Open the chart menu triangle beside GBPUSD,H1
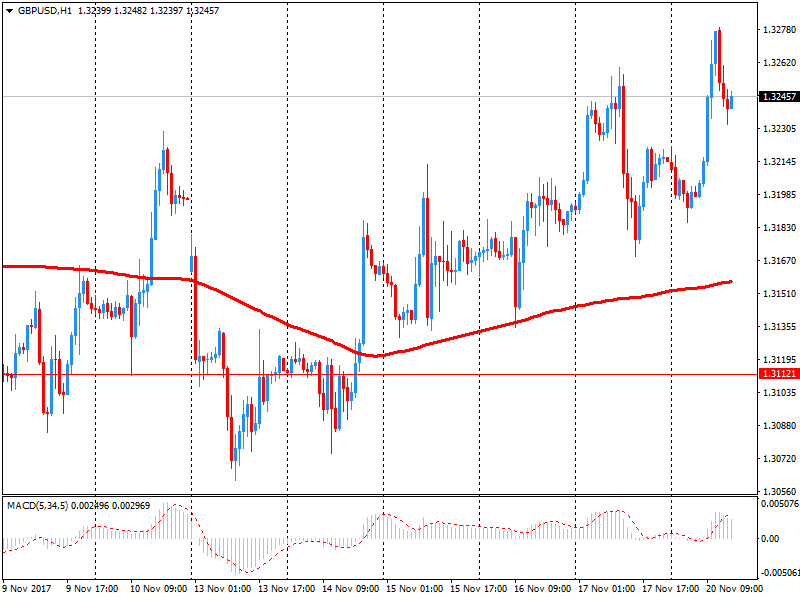This screenshot has width=800, height=600. [10, 11]
